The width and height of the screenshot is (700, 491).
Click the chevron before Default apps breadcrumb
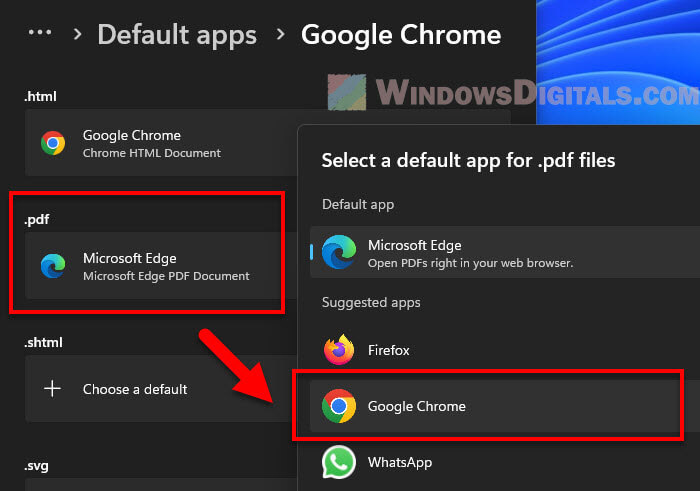78,34
